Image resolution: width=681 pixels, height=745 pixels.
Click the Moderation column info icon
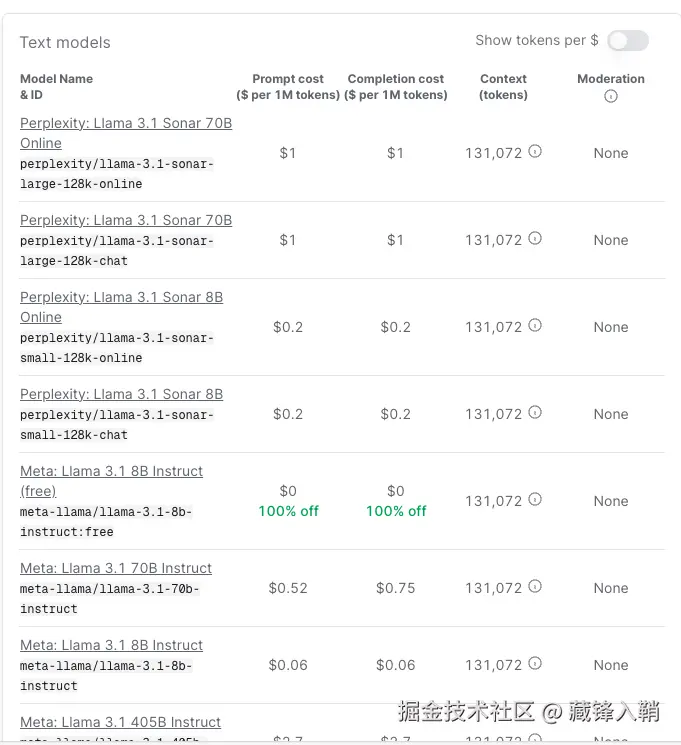click(x=611, y=96)
